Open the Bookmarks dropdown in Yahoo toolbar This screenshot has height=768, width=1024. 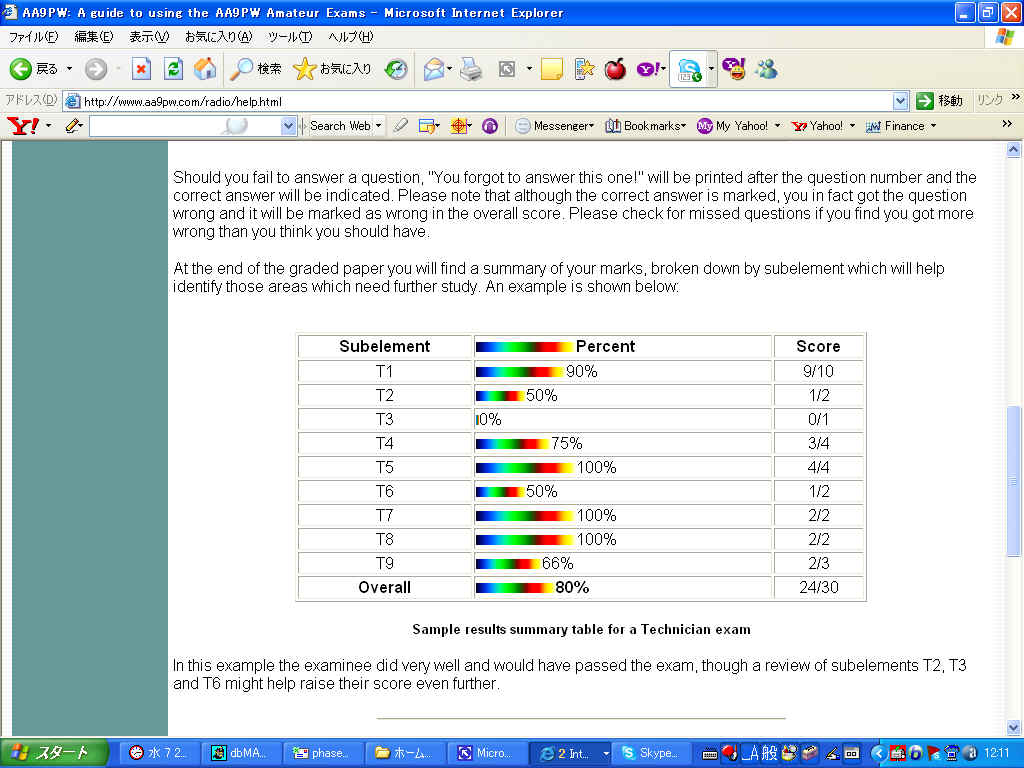(645, 126)
